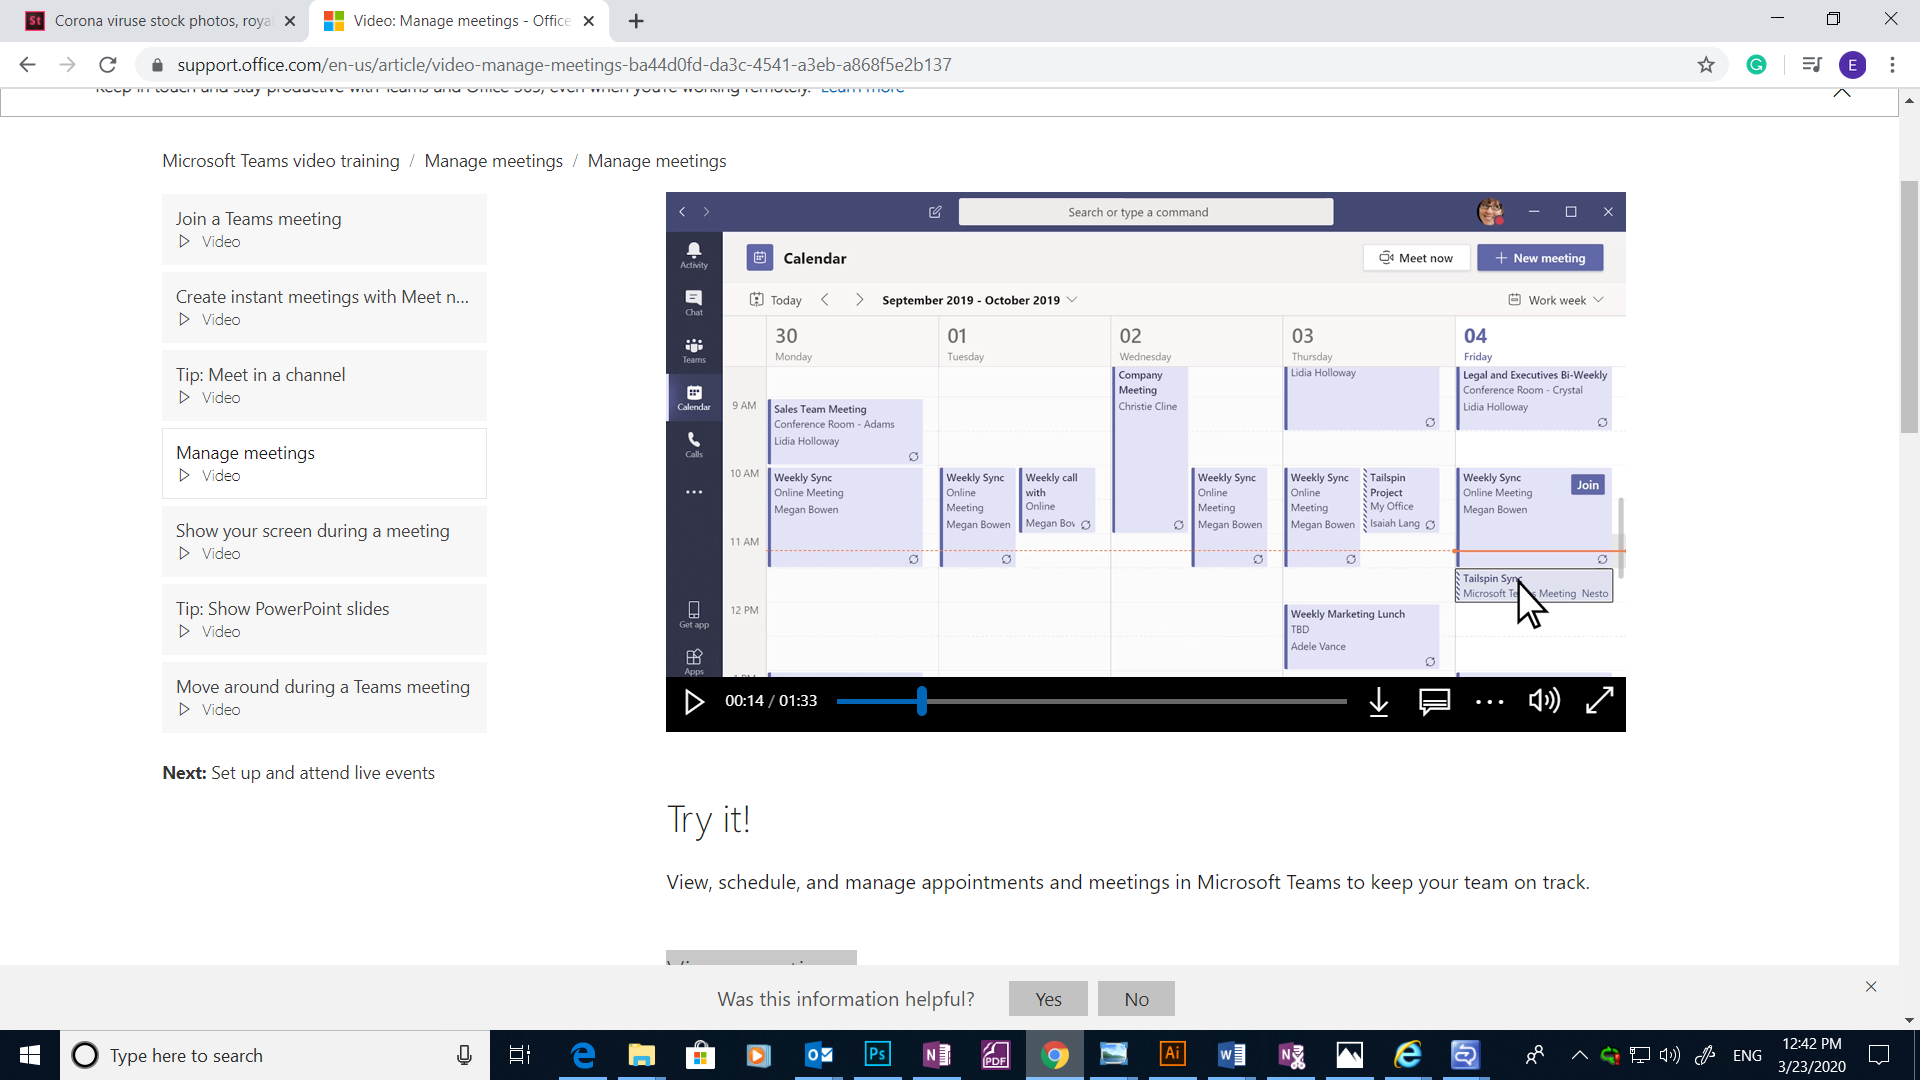1920x1080 pixels.
Task: Show hidden system tray icons
Action: (x=1579, y=1055)
